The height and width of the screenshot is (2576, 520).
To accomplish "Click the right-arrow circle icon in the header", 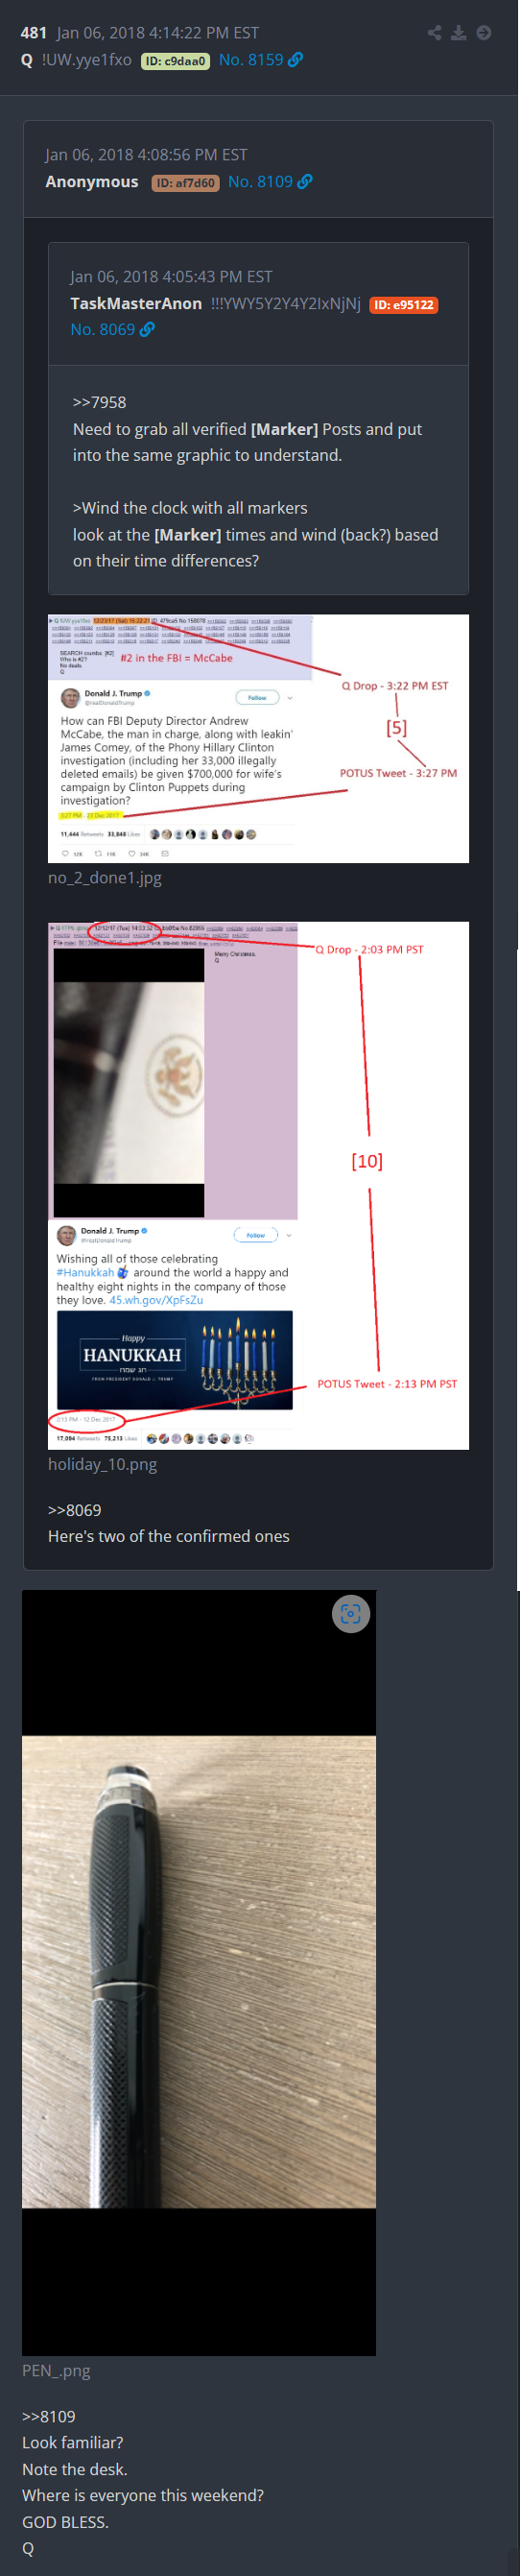I will click(x=484, y=33).
